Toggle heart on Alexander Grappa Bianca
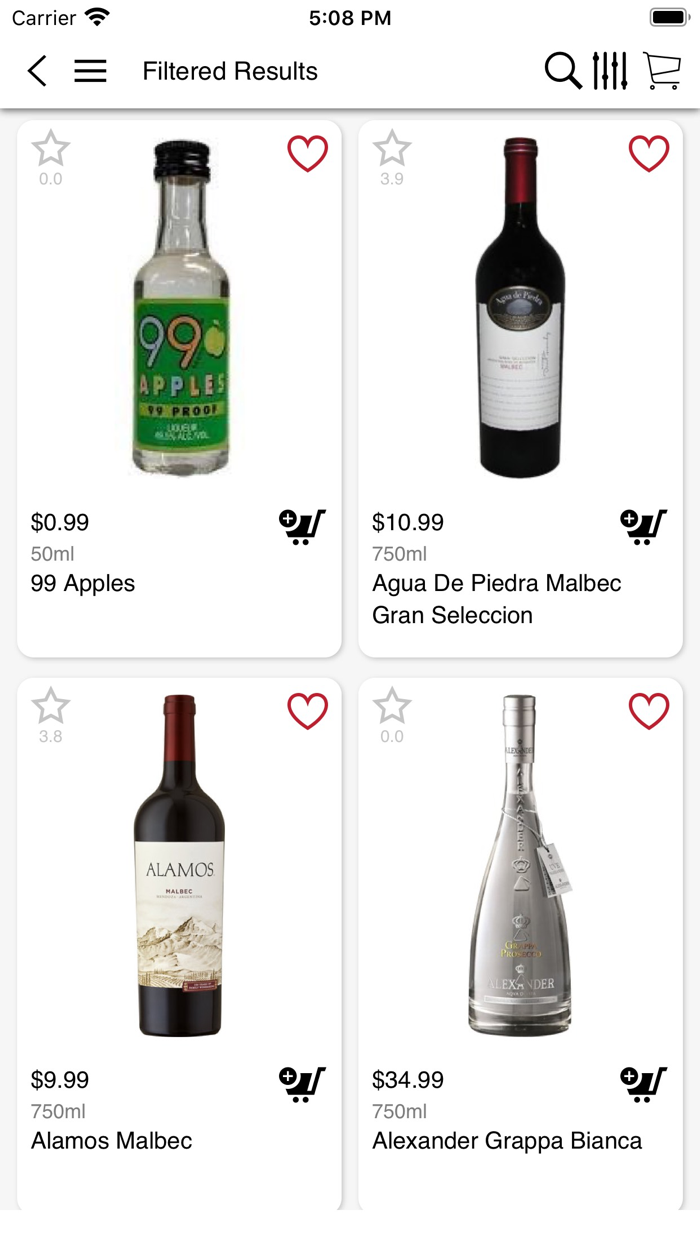This screenshot has width=700, height=1244. point(649,711)
